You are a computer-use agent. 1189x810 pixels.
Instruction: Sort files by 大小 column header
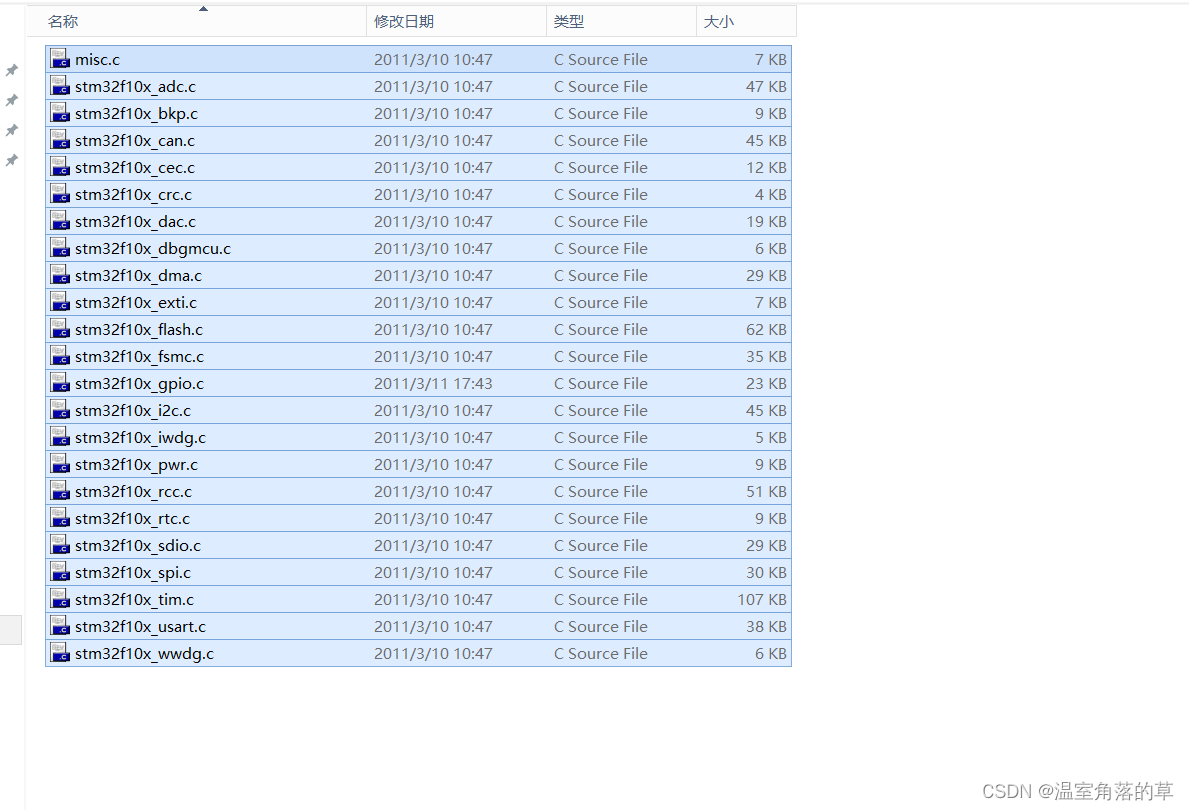pos(746,21)
